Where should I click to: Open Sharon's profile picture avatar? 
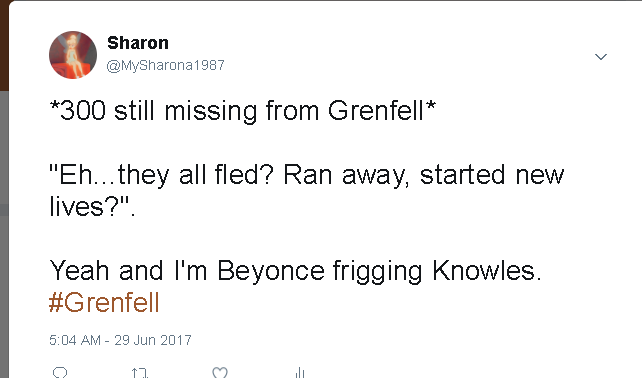[x=73, y=54]
